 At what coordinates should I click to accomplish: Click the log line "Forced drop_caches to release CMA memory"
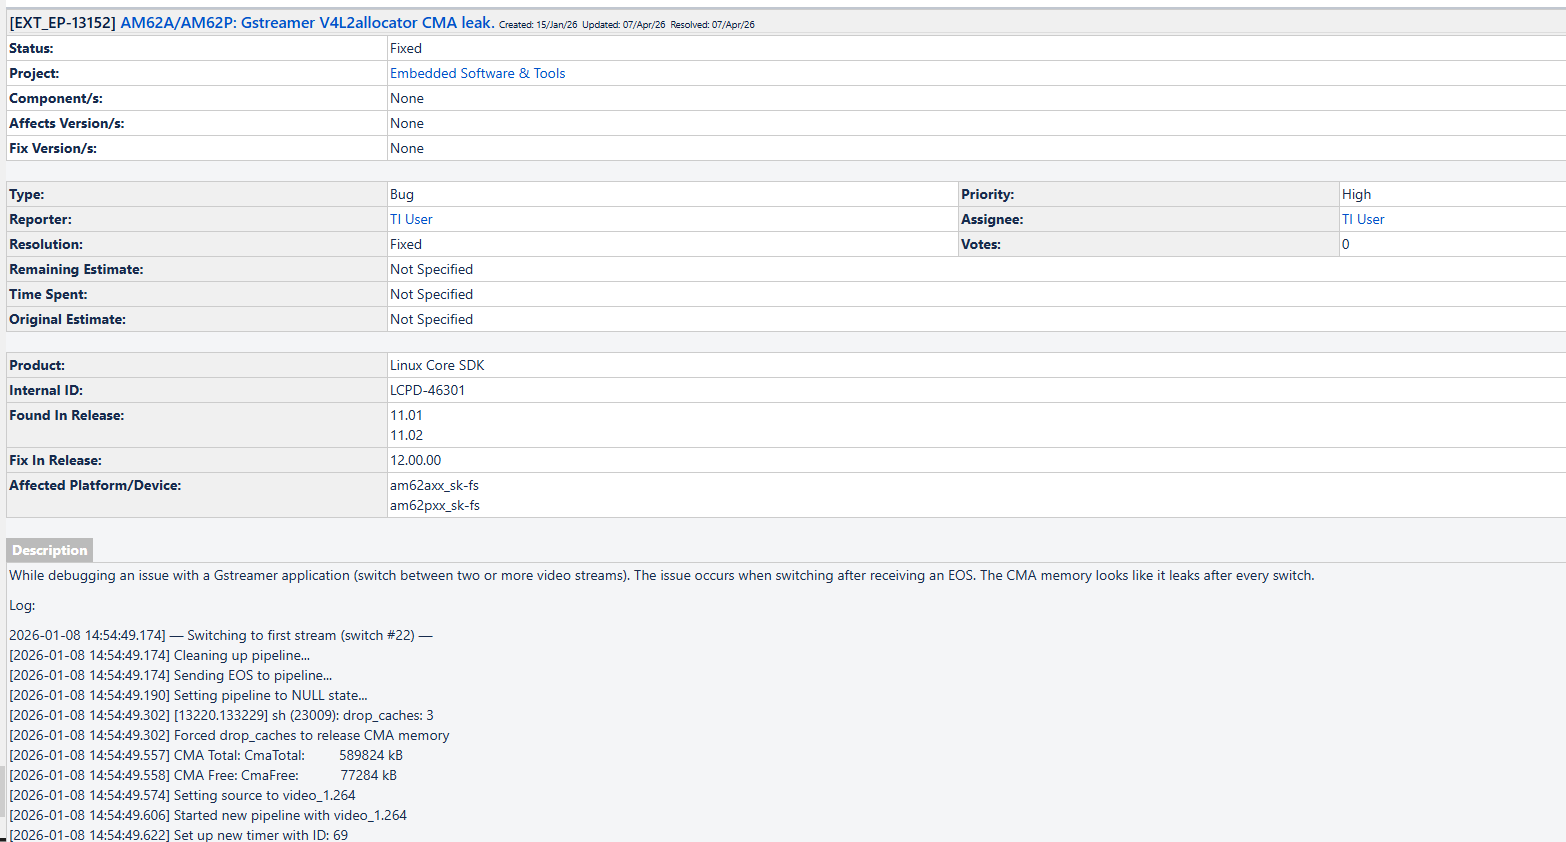pos(229,735)
